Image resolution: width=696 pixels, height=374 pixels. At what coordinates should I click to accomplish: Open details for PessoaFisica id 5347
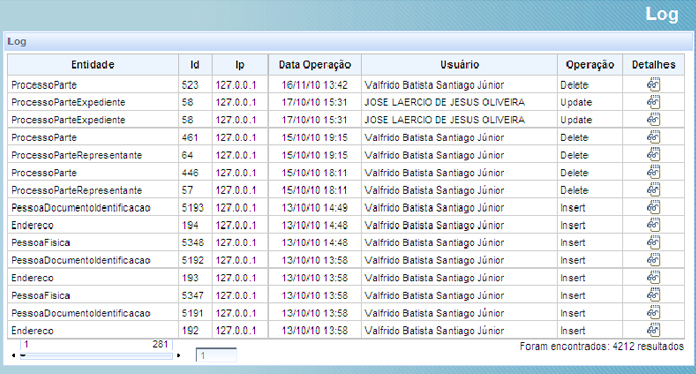click(653, 295)
